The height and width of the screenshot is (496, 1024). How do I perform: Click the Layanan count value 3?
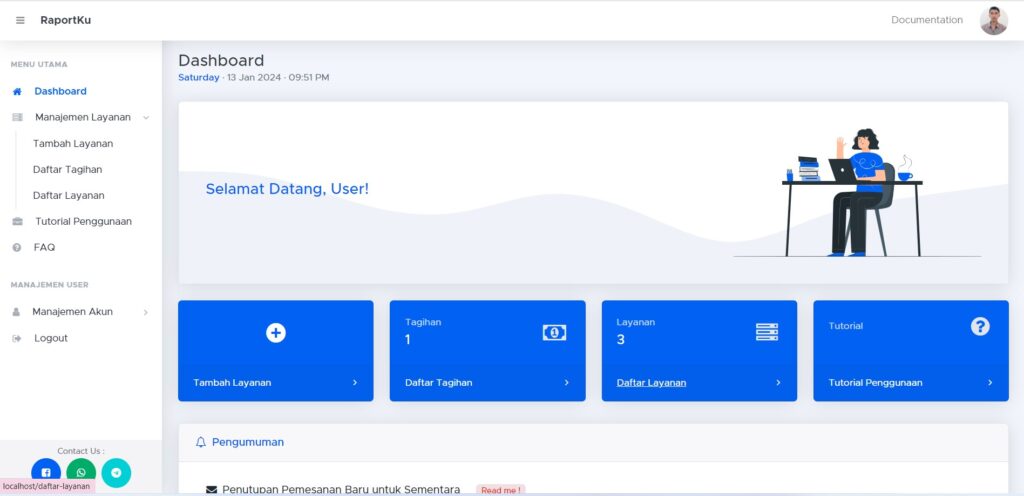pos(620,340)
